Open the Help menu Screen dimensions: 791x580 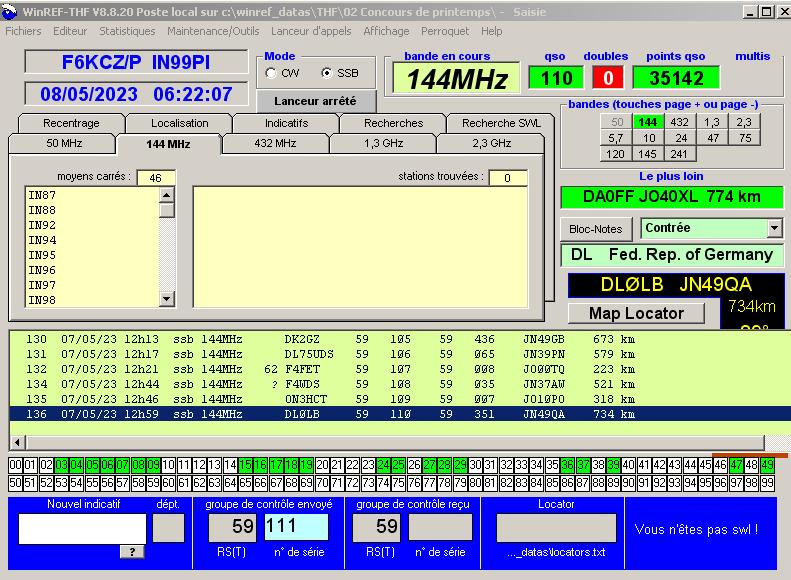(x=491, y=31)
